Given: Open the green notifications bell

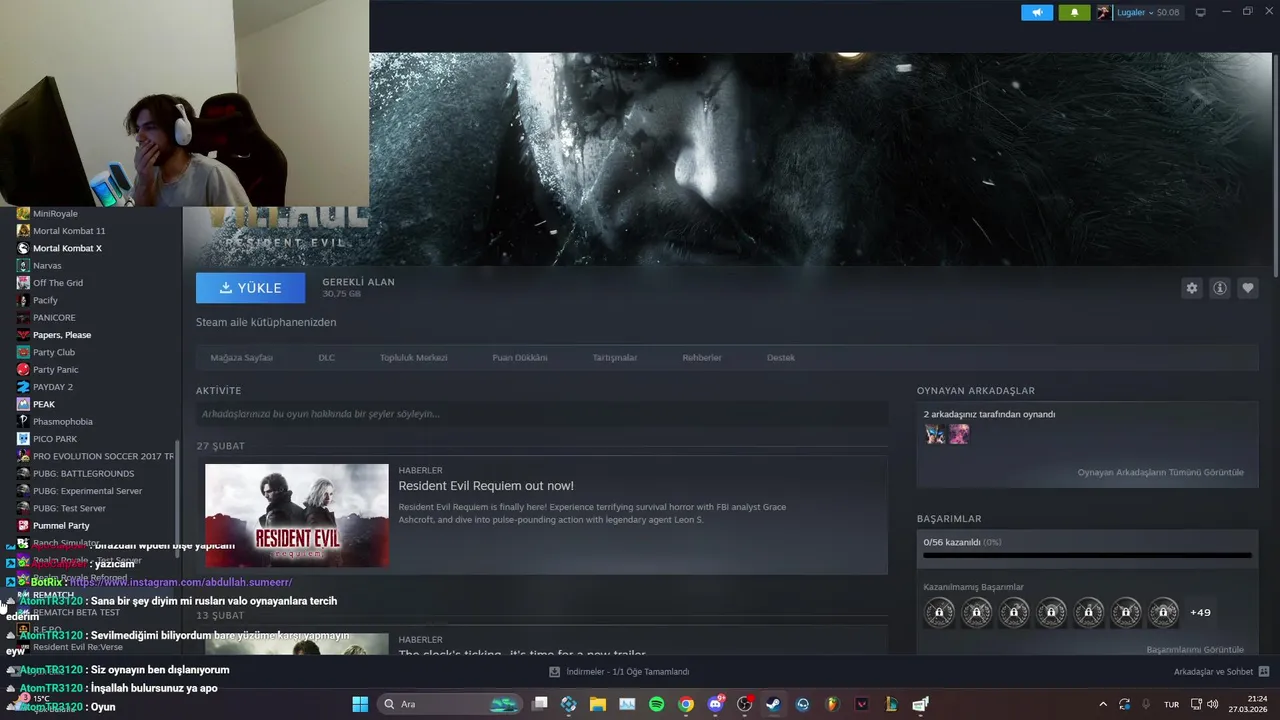Looking at the screenshot, I should [1074, 12].
